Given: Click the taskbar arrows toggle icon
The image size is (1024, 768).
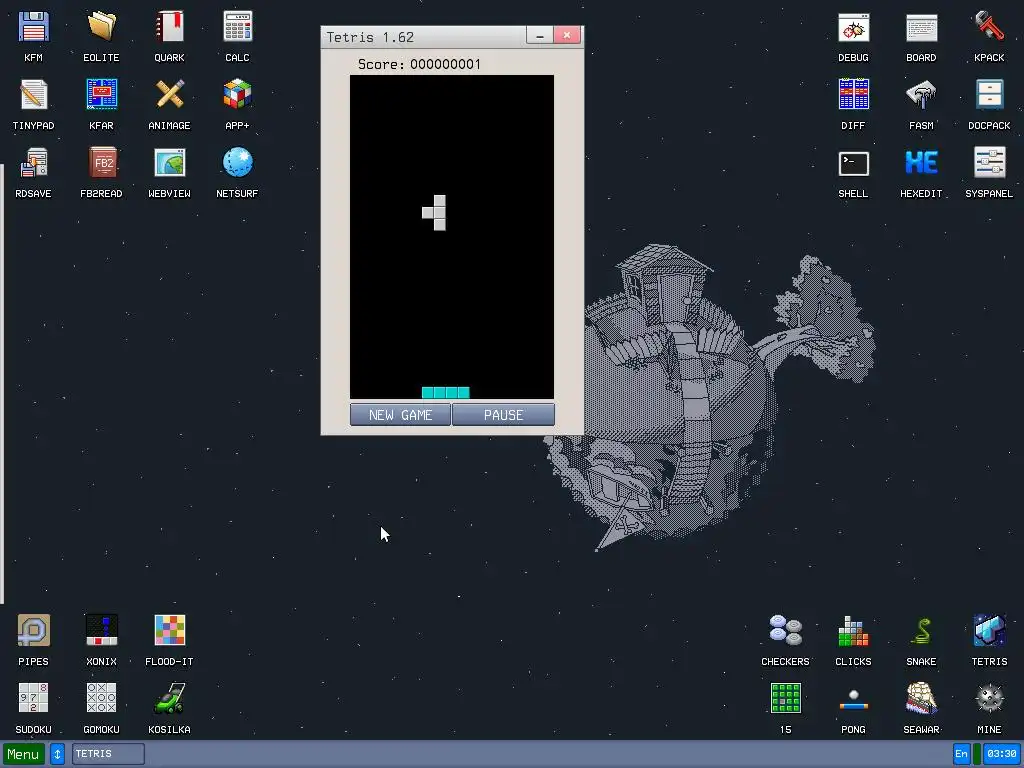Looking at the screenshot, I should click(x=57, y=754).
